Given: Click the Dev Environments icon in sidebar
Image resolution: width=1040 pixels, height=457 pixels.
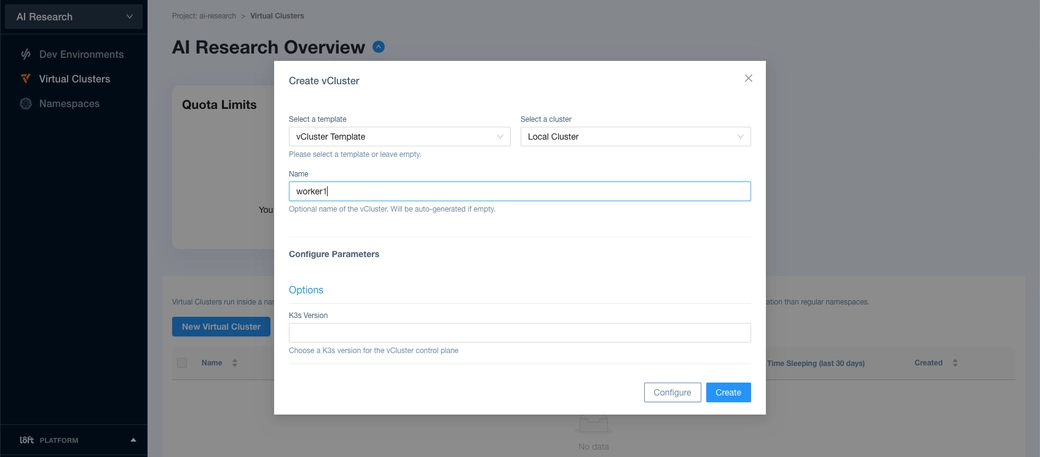Looking at the screenshot, I should click(x=26, y=54).
